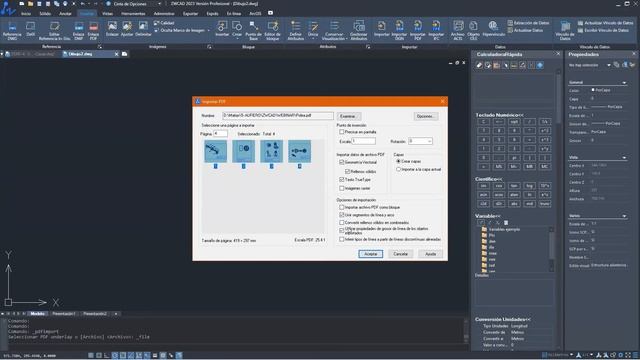This screenshot has height=360, width=640.
Task: Click Importar IFC icon
Action: point(436,31)
